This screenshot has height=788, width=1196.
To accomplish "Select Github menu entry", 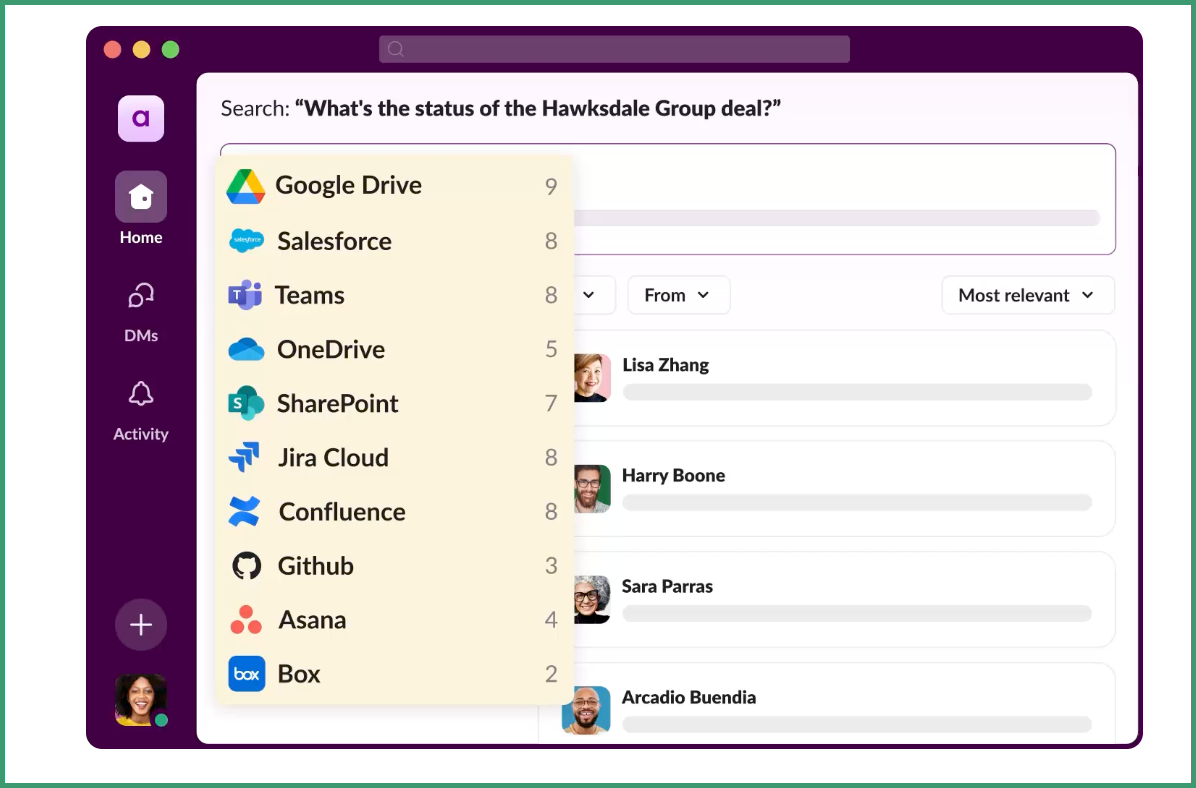I will [x=394, y=565].
